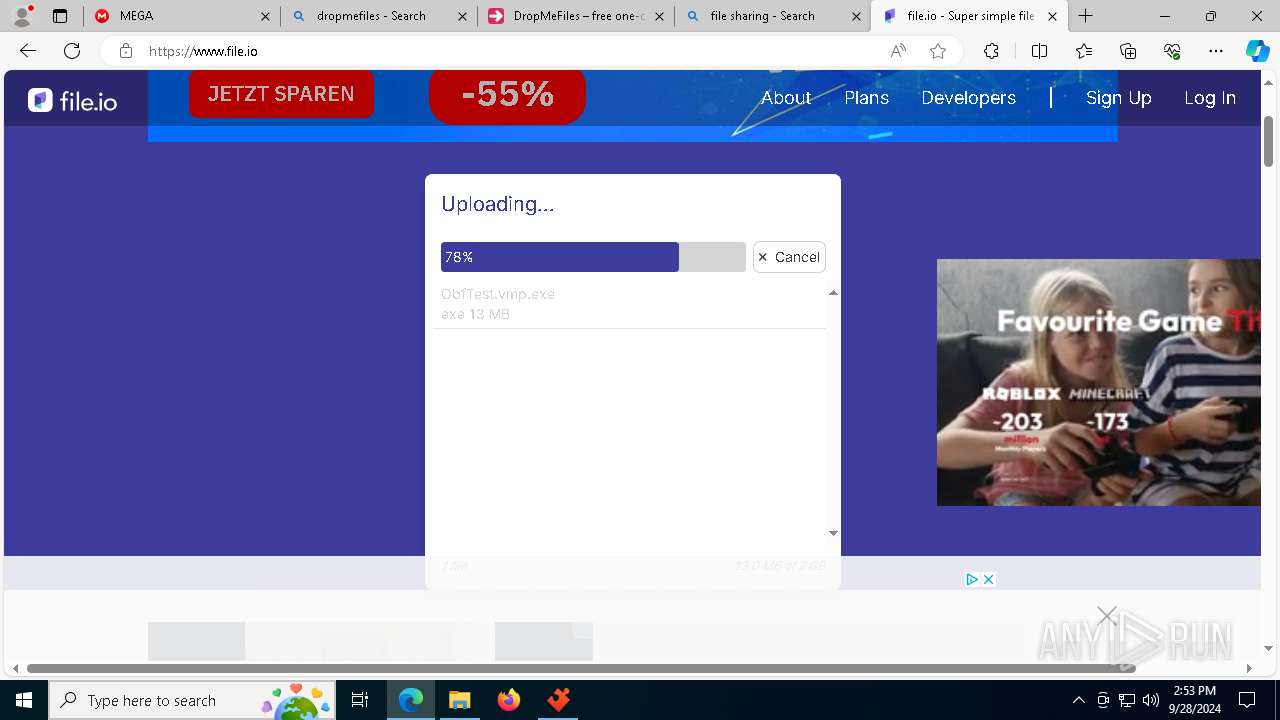The width and height of the screenshot is (1280, 720).
Task: Click the JETZT SPAREN ad button
Action: point(281,94)
